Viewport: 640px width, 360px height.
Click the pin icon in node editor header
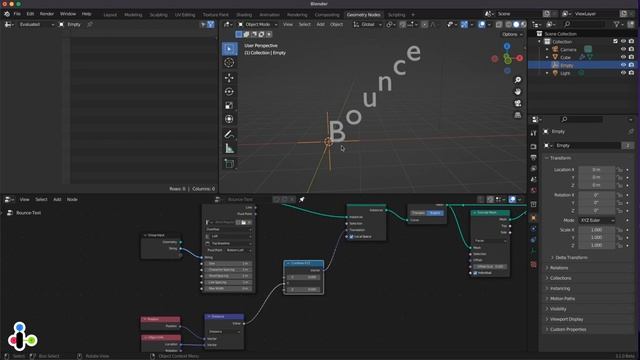click(x=302, y=200)
